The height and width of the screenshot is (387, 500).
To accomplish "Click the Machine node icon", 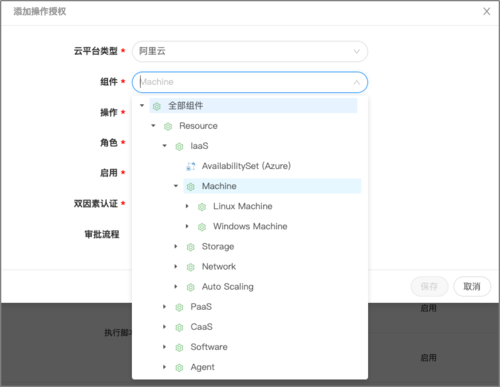I will pos(191,187).
